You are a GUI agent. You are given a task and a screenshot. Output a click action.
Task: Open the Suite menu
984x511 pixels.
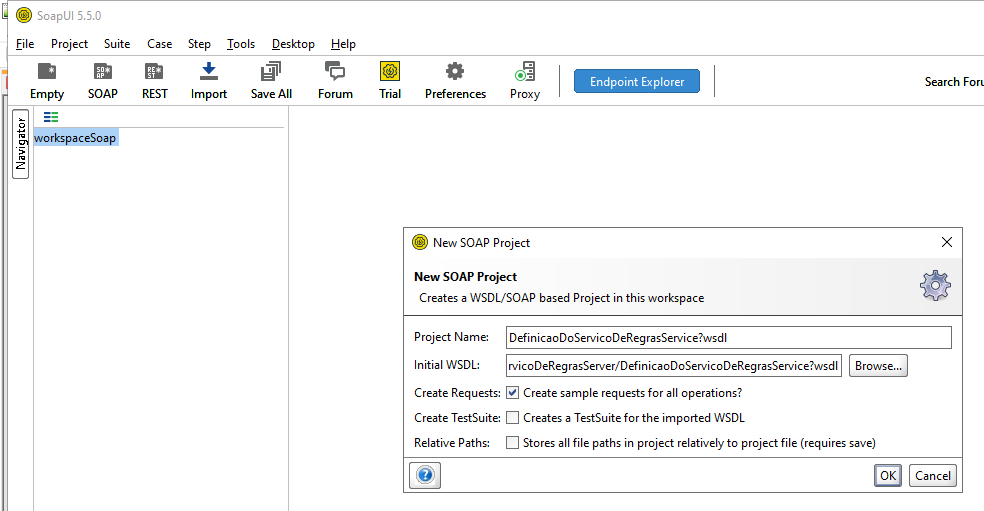117,44
